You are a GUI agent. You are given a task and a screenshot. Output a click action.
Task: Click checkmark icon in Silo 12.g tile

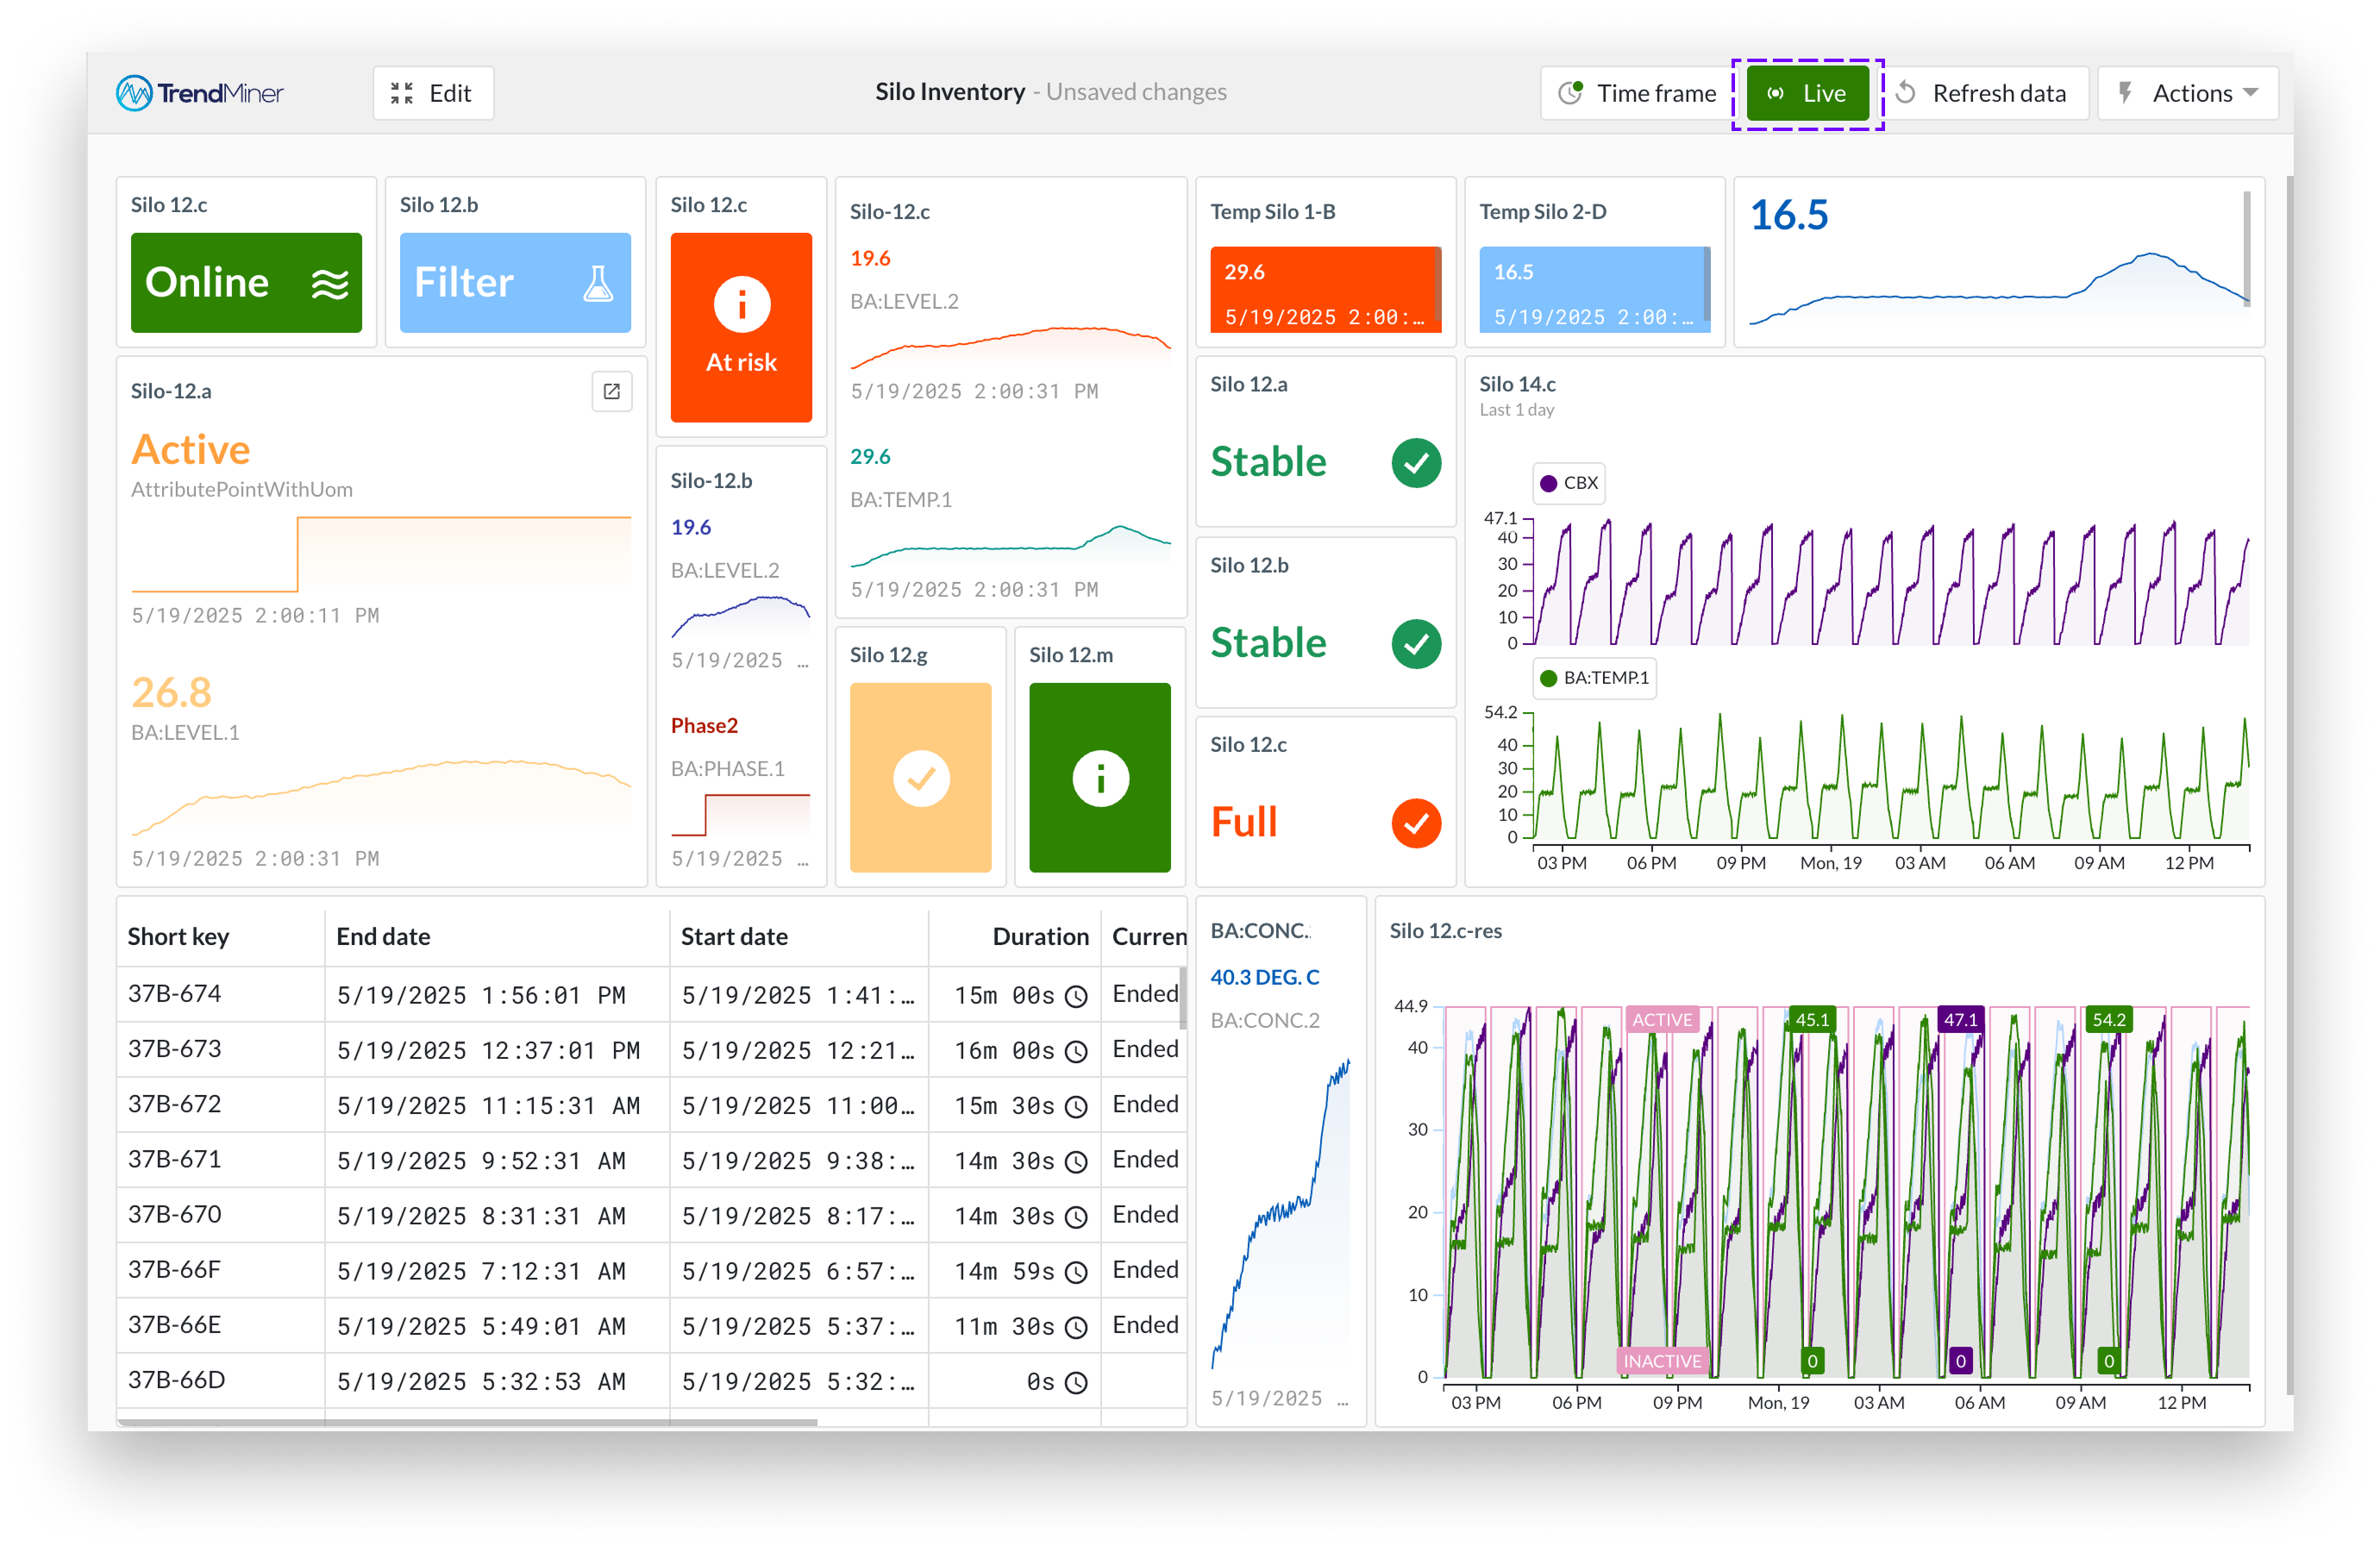[x=920, y=778]
